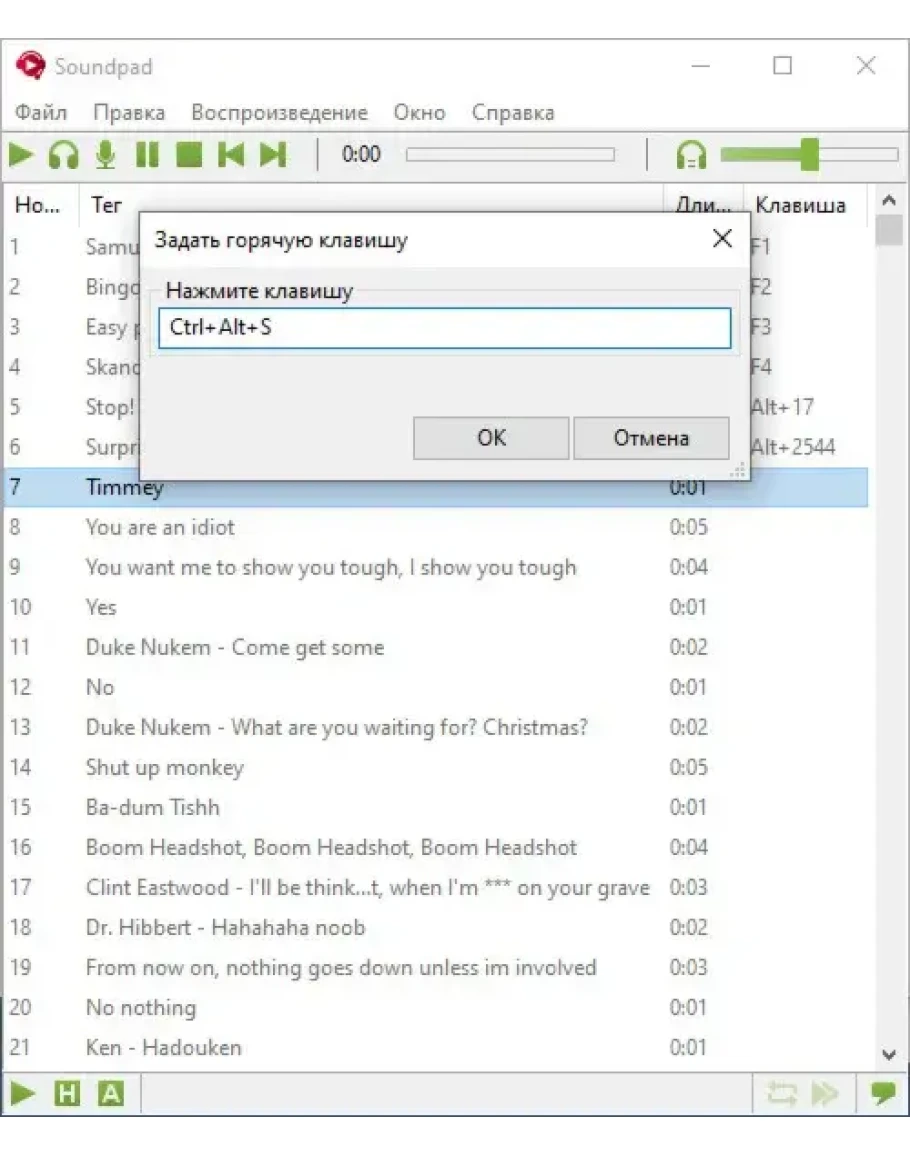Viewport: 910px width, 1155px height.
Task: Click the Отмена button in the dialog
Action: 651,438
